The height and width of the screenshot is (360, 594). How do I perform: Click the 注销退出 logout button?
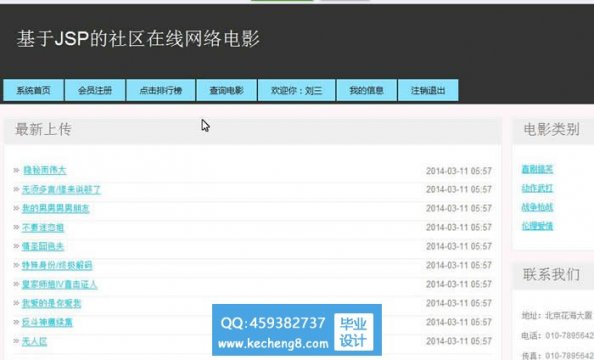point(428,90)
